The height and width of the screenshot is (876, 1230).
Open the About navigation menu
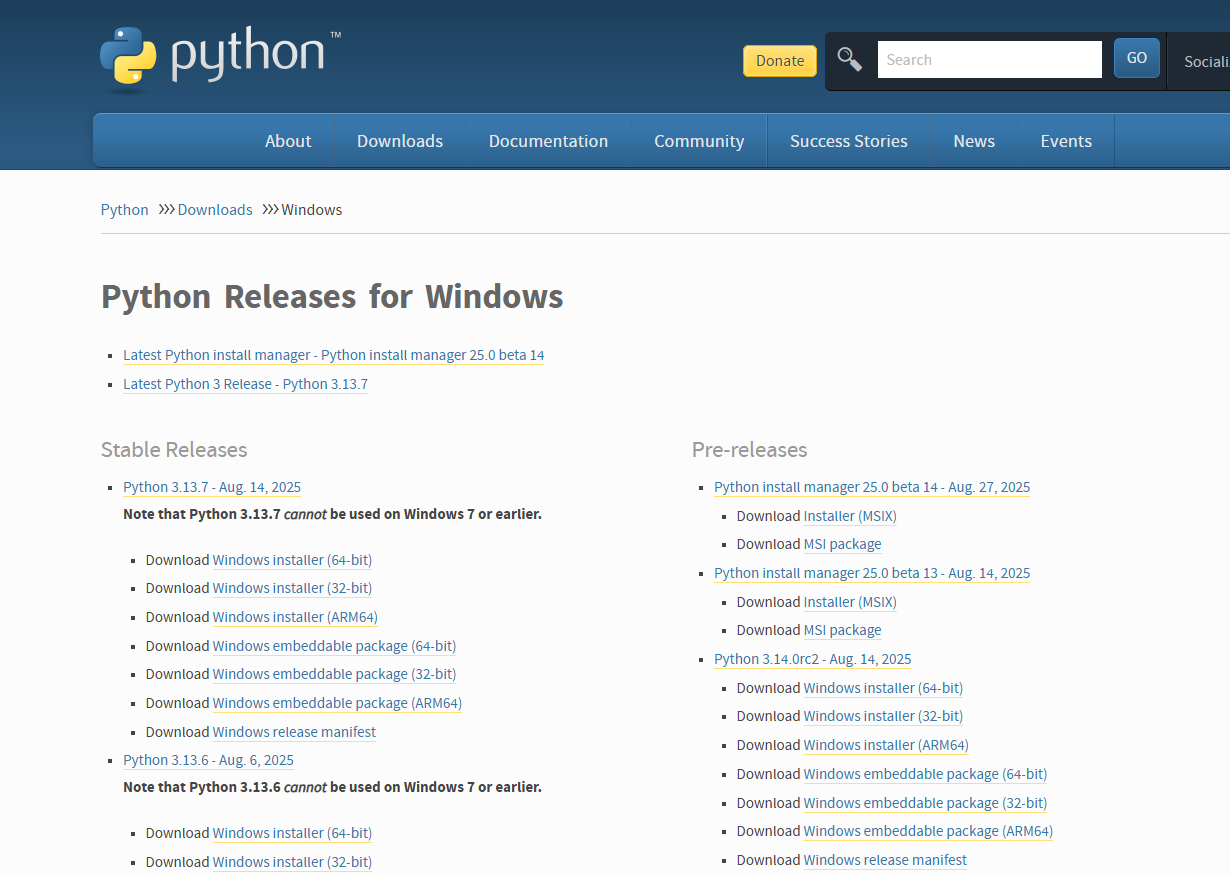coord(288,141)
